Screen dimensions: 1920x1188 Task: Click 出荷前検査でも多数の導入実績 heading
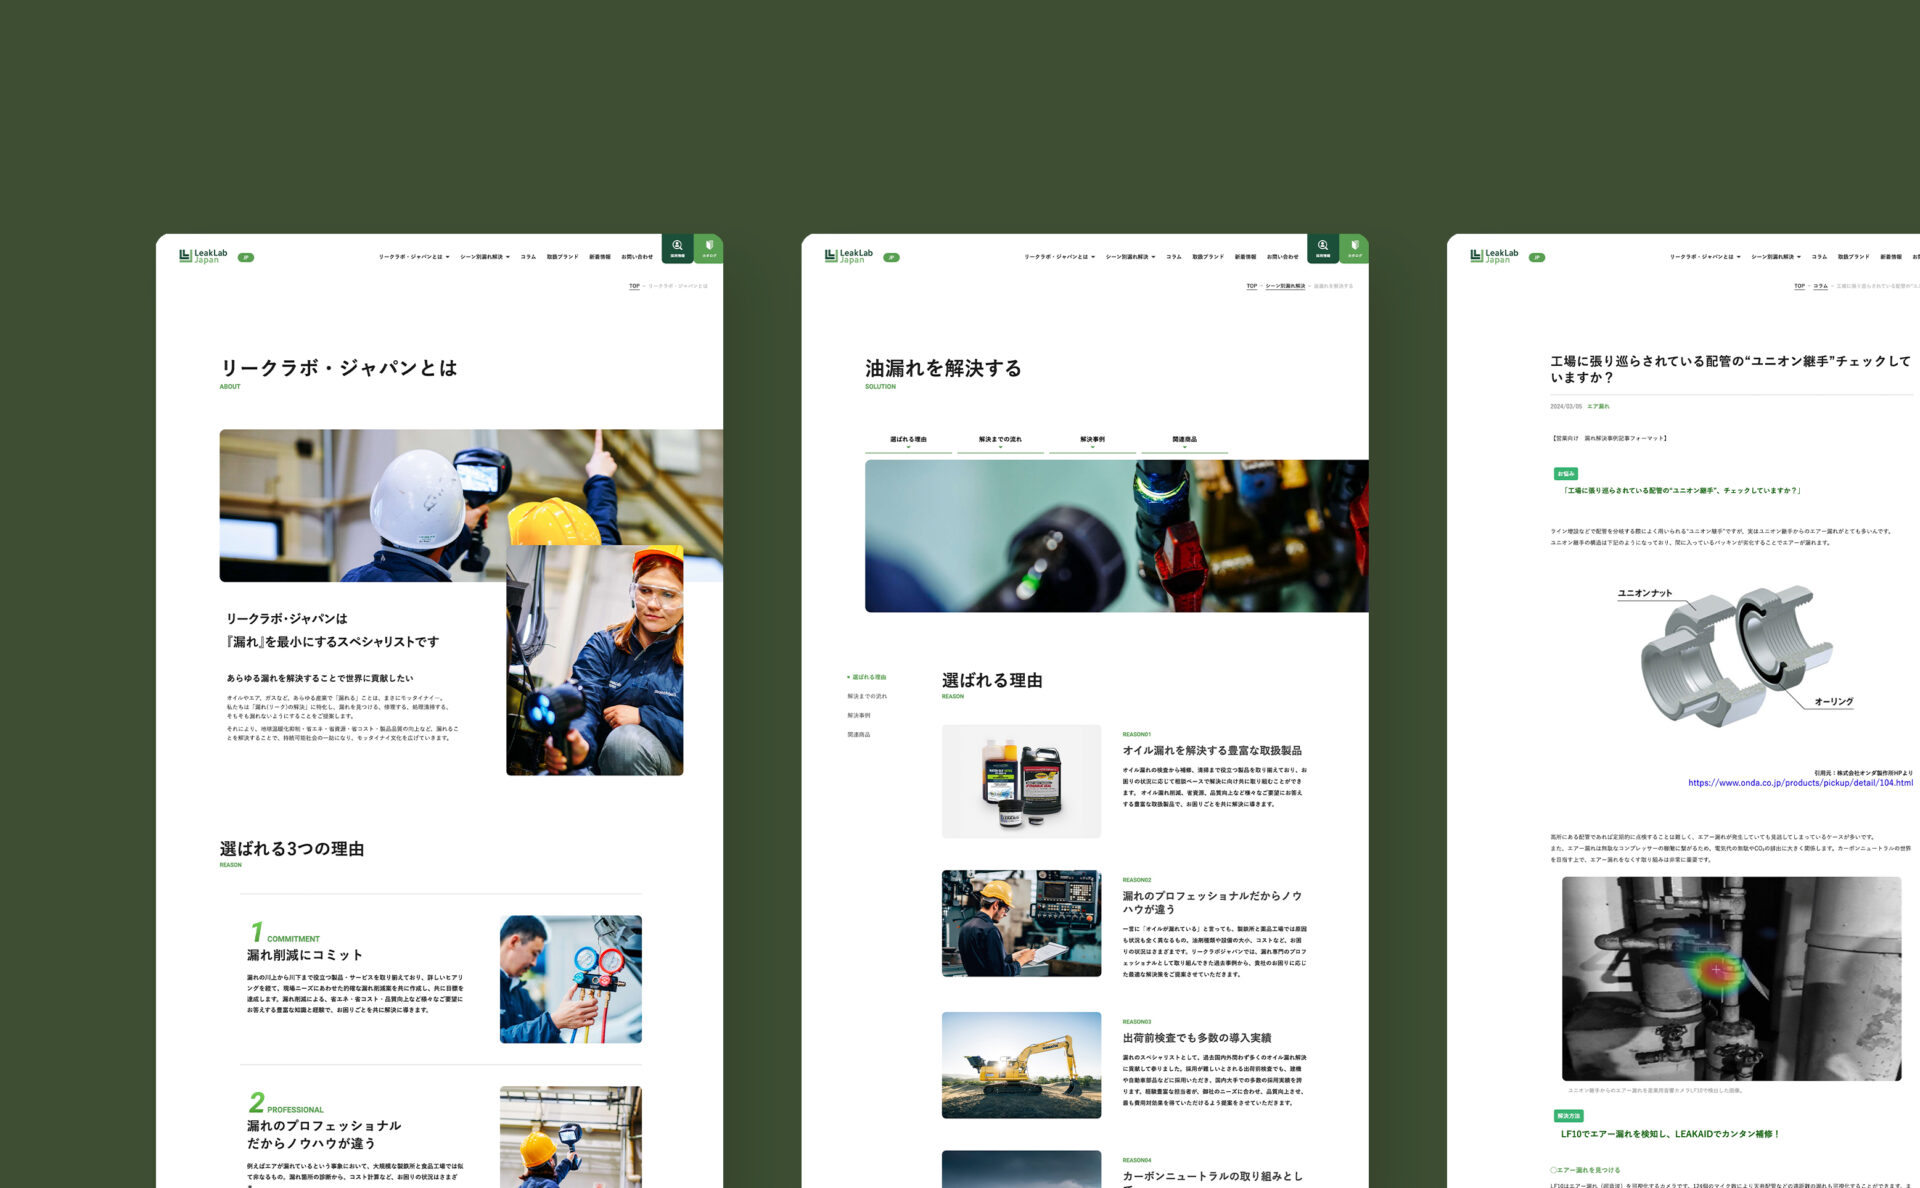[1197, 1038]
